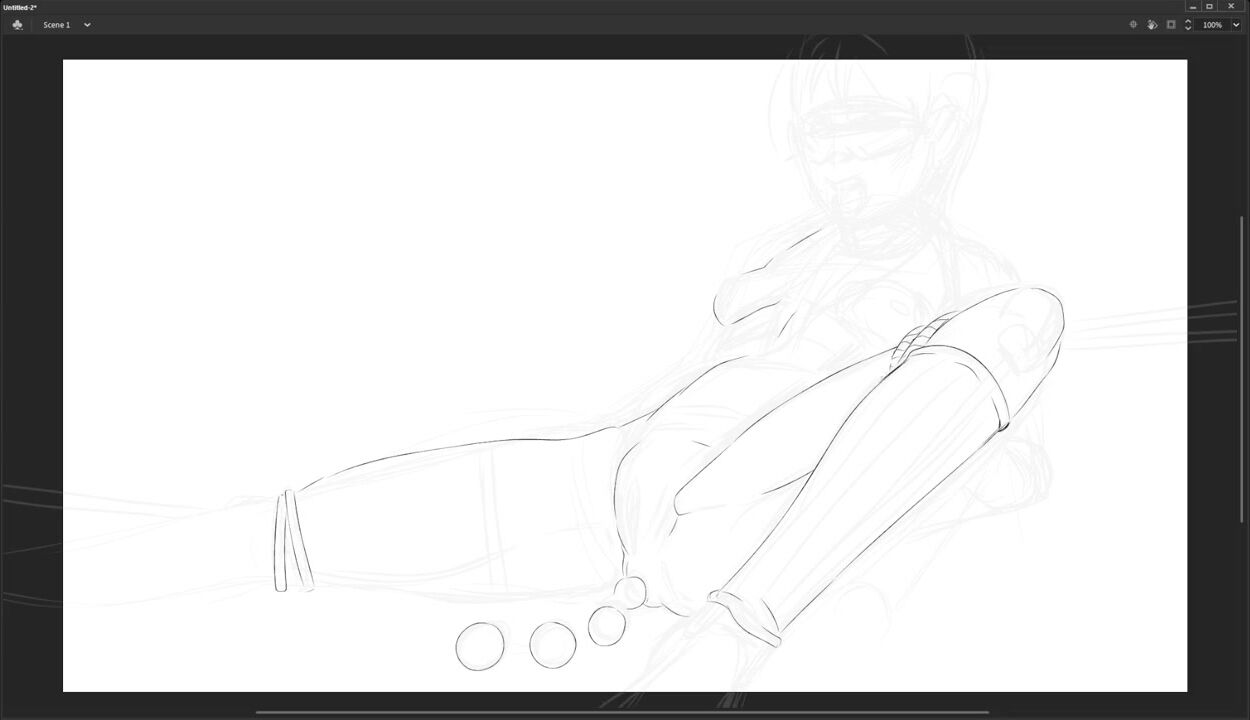The height and width of the screenshot is (720, 1250).
Task: Open the Edit Symbols menu icon
Action: click(x=17, y=25)
